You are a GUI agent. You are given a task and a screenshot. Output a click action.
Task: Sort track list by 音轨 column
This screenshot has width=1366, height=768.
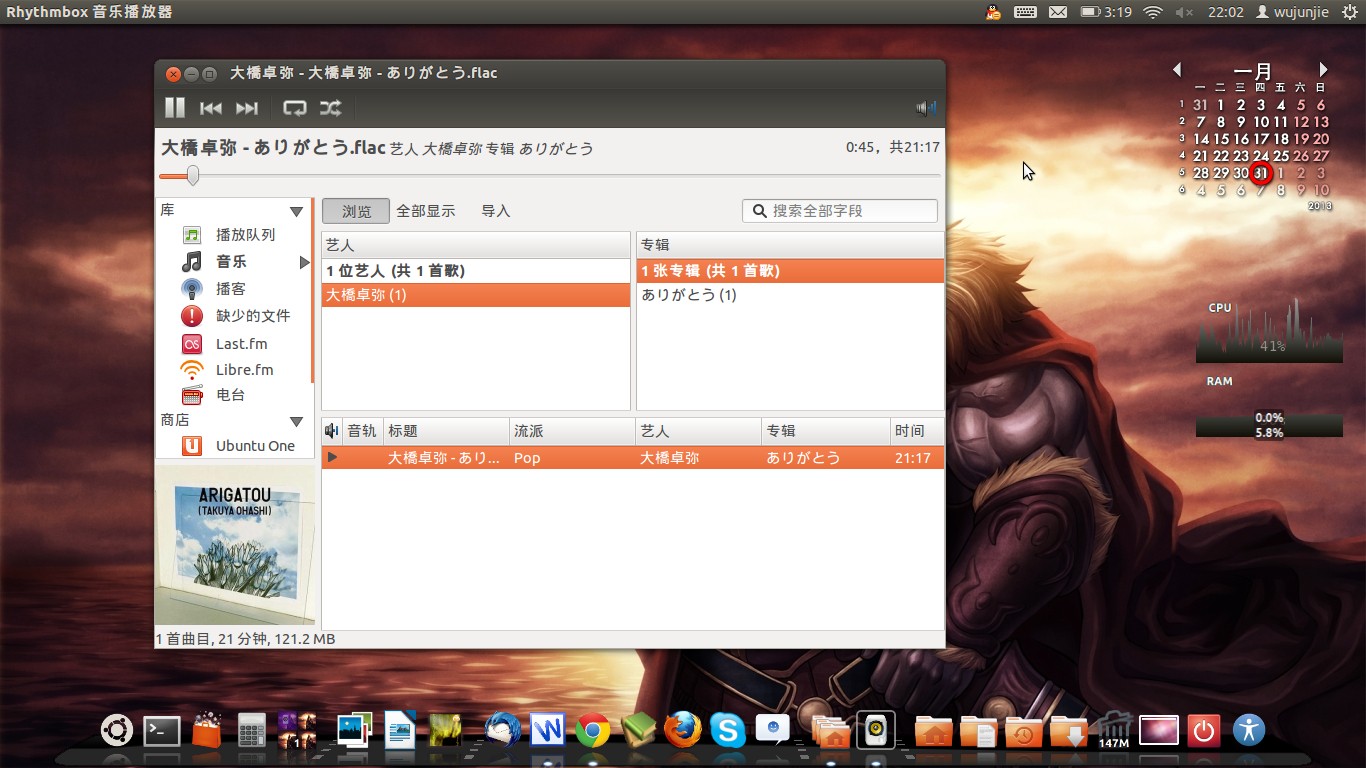363,431
